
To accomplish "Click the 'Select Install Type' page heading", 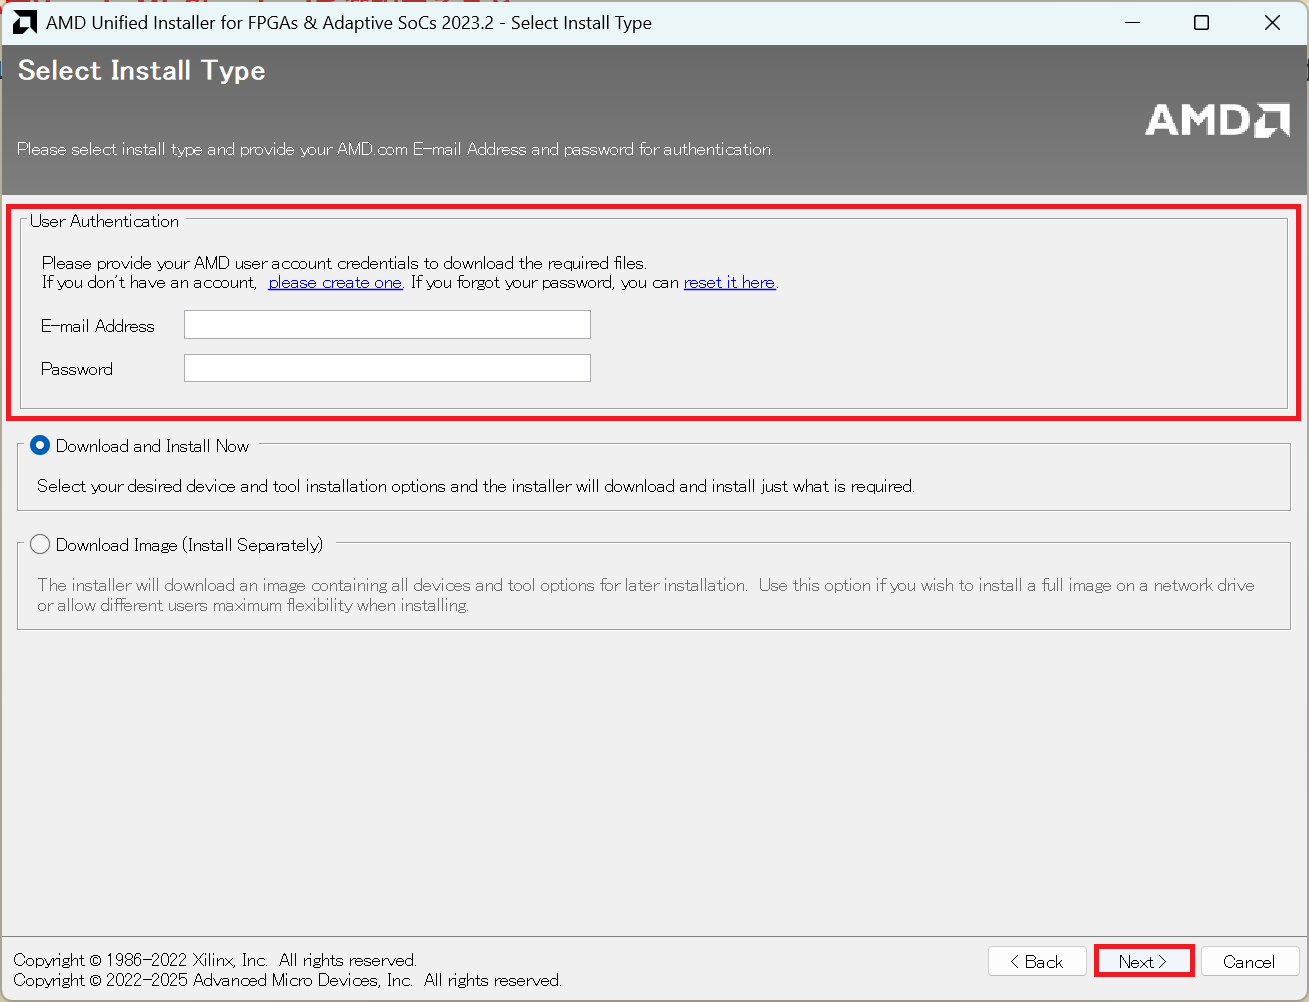I will point(142,71).
